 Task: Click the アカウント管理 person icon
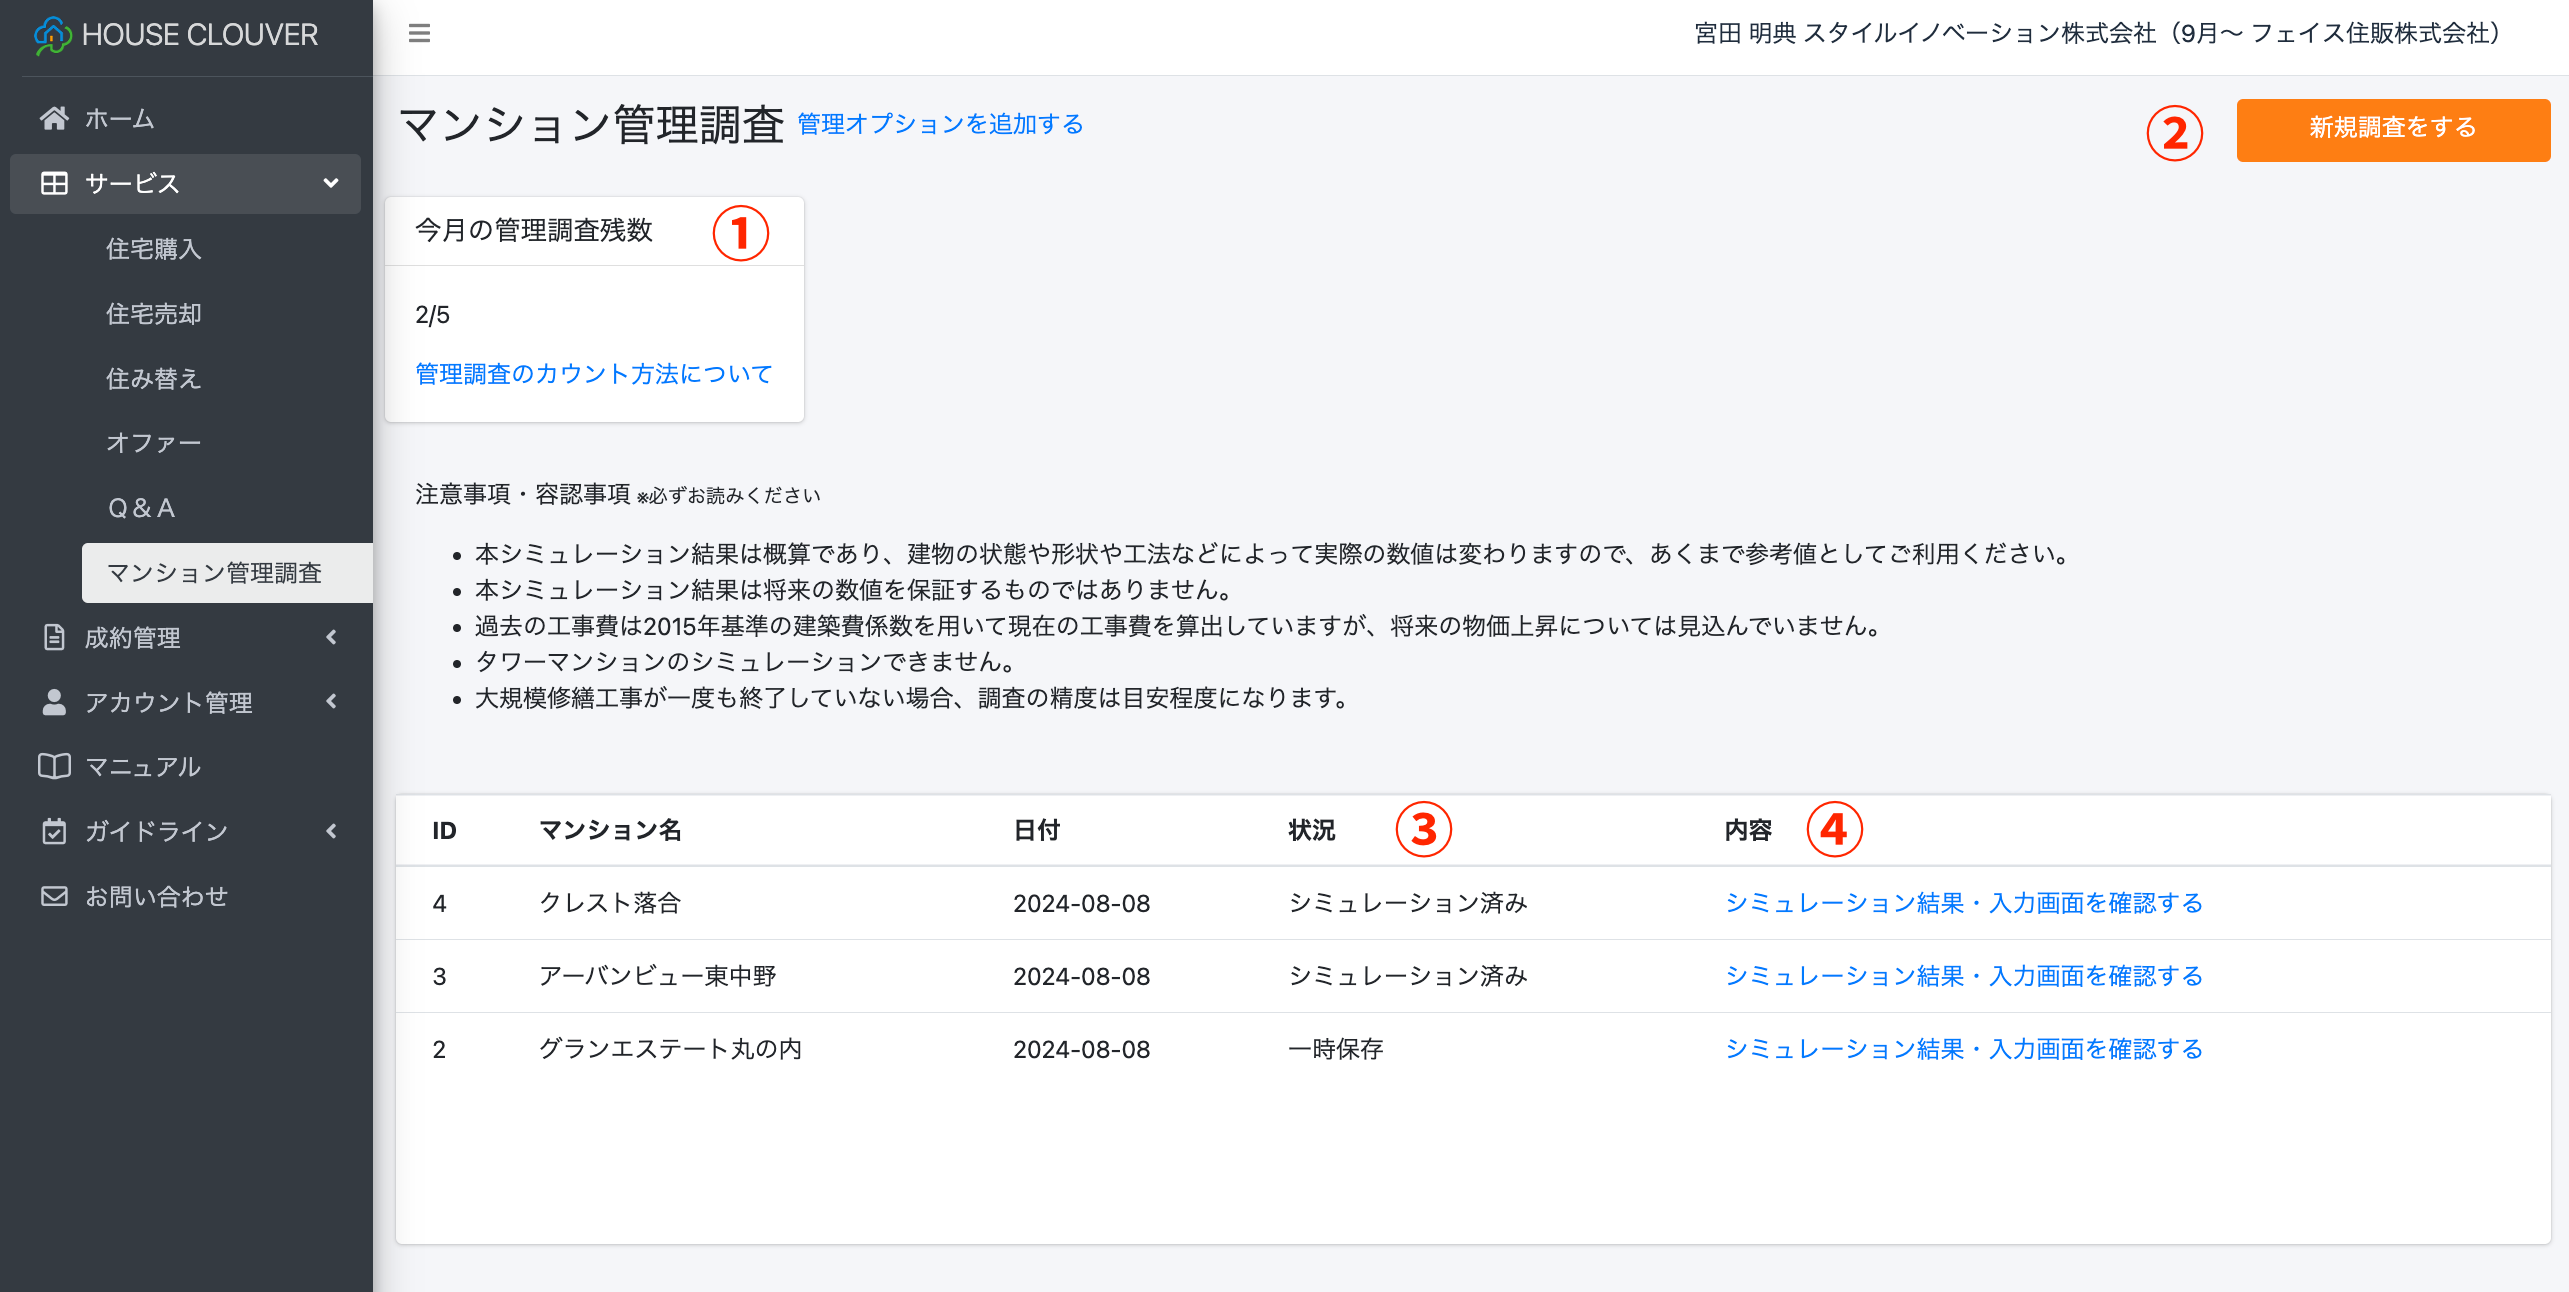coord(54,703)
